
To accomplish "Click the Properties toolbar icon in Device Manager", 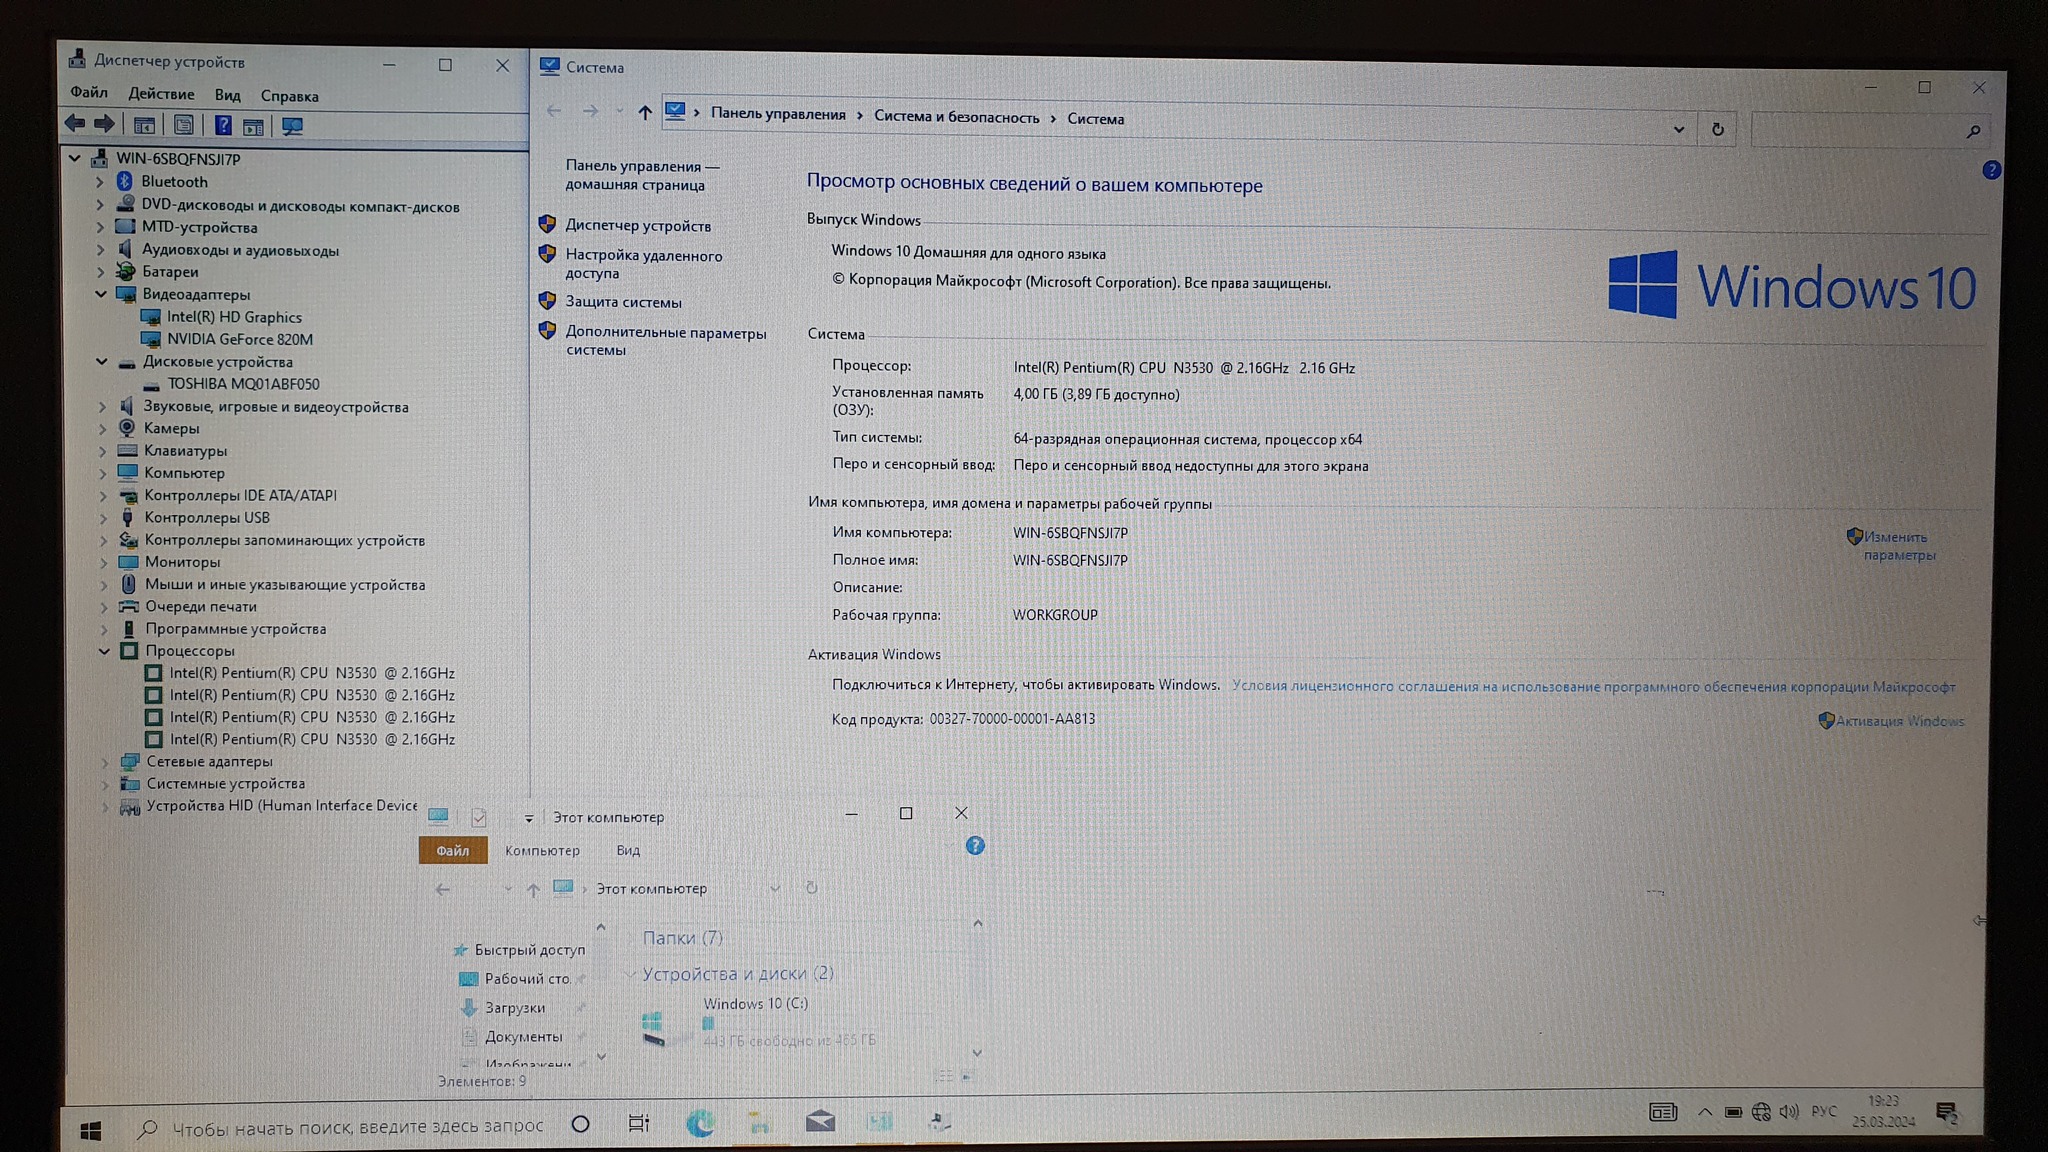I will (x=183, y=125).
